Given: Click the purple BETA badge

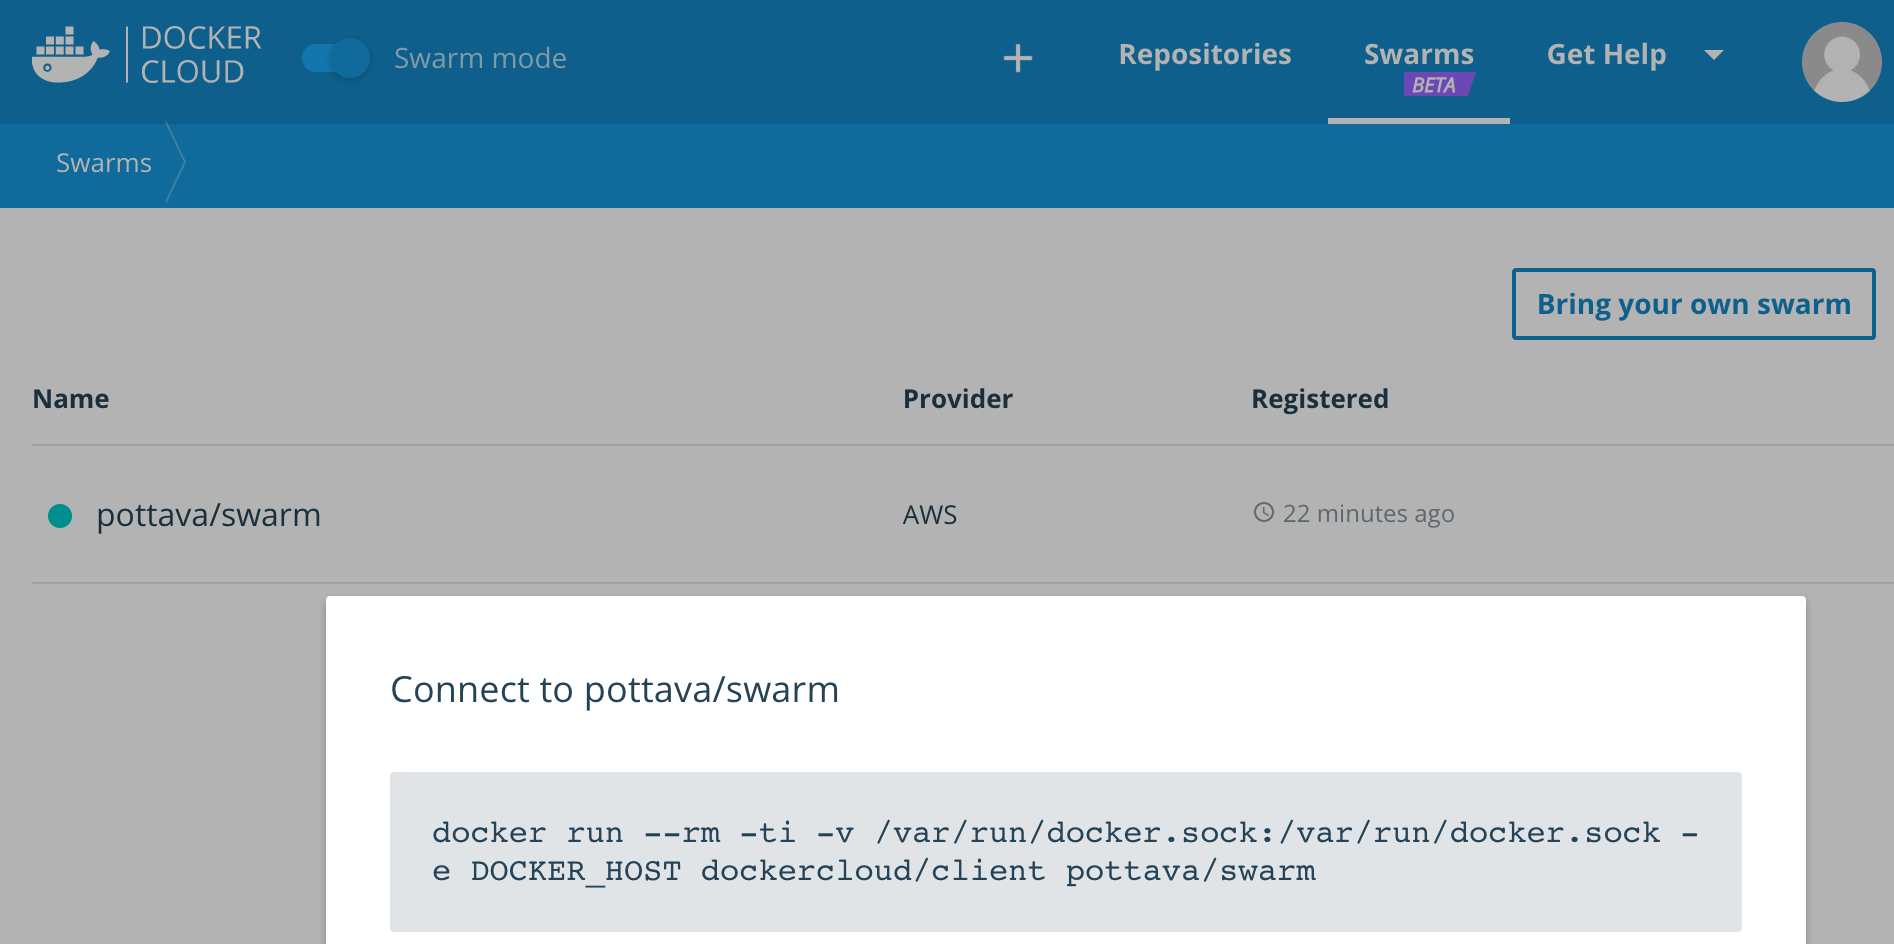Looking at the screenshot, I should pyautogui.click(x=1438, y=85).
